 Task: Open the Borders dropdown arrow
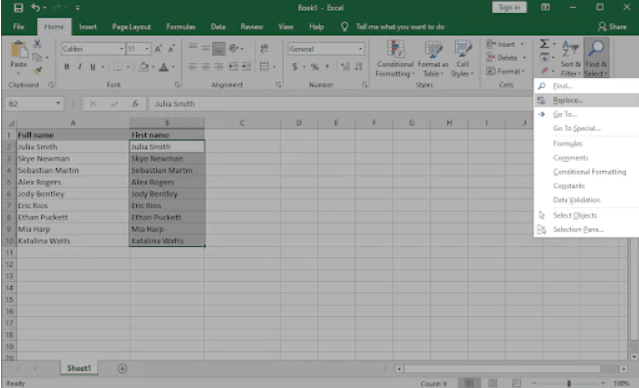128,67
